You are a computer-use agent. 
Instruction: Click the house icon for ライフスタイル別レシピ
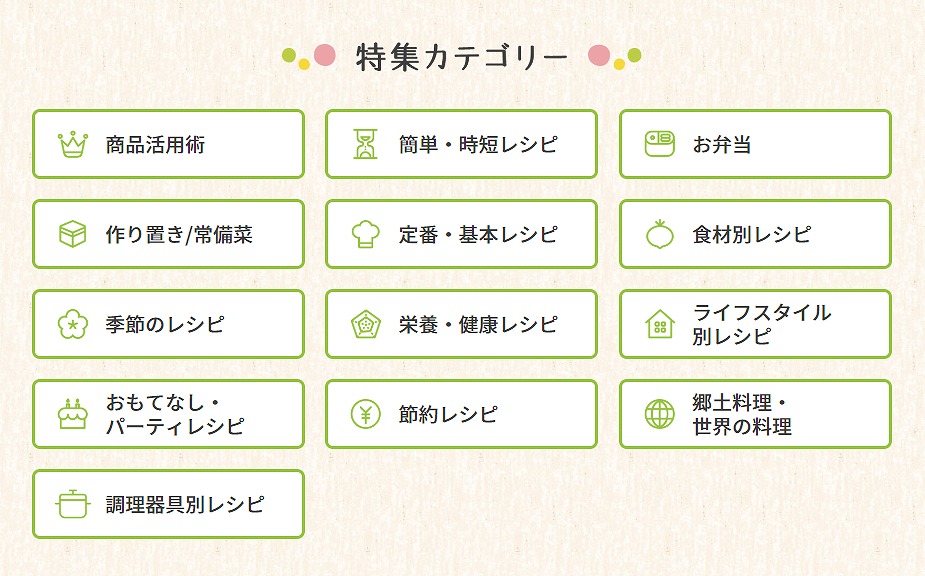pos(660,325)
